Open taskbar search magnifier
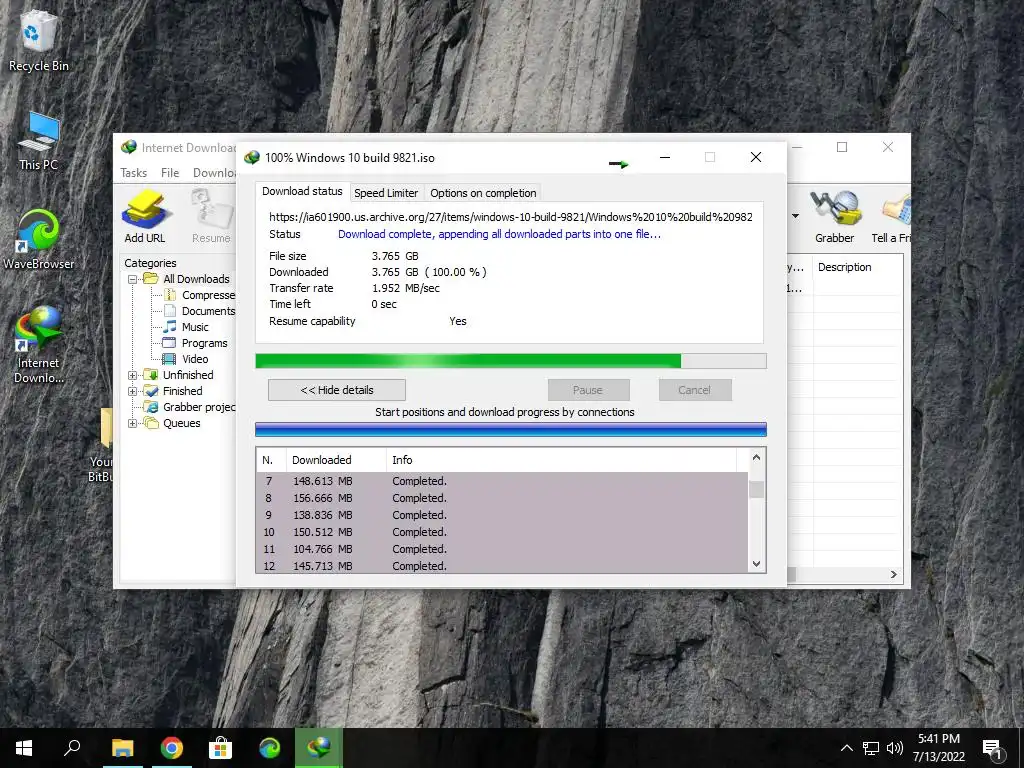Image resolution: width=1024 pixels, height=768 pixels. pos(72,748)
